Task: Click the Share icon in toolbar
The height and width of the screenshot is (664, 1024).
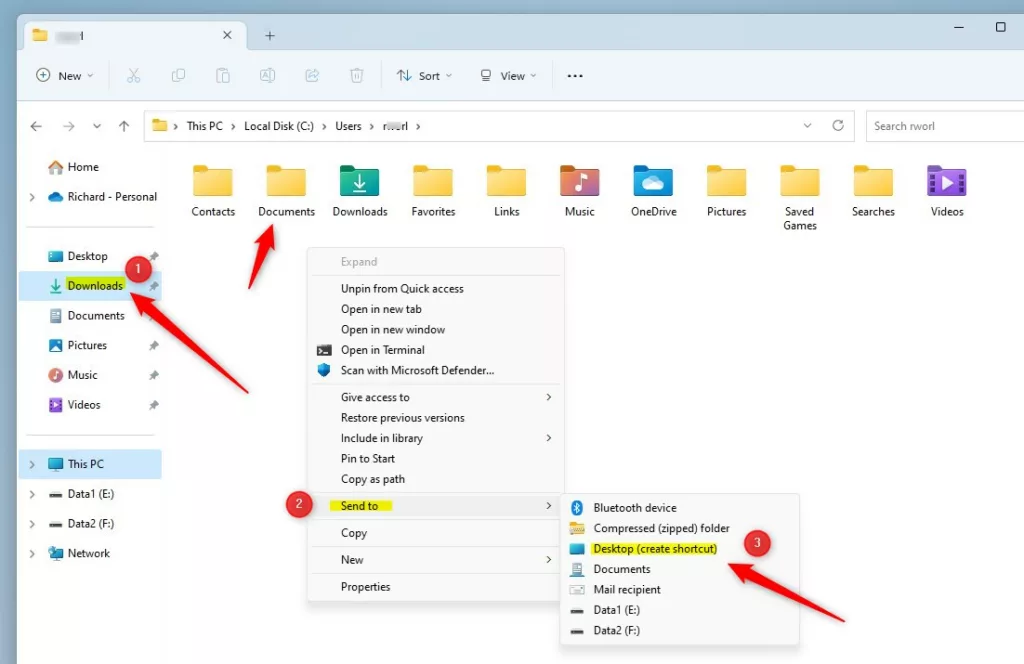Action: tap(312, 76)
